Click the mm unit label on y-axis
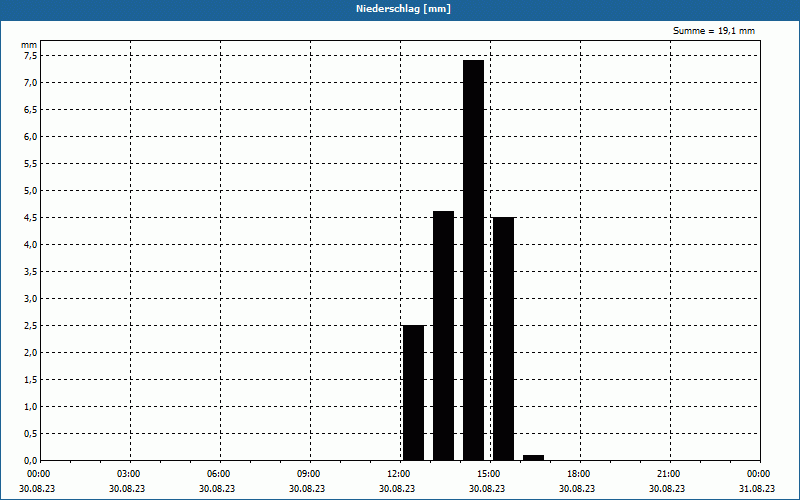 coord(29,45)
